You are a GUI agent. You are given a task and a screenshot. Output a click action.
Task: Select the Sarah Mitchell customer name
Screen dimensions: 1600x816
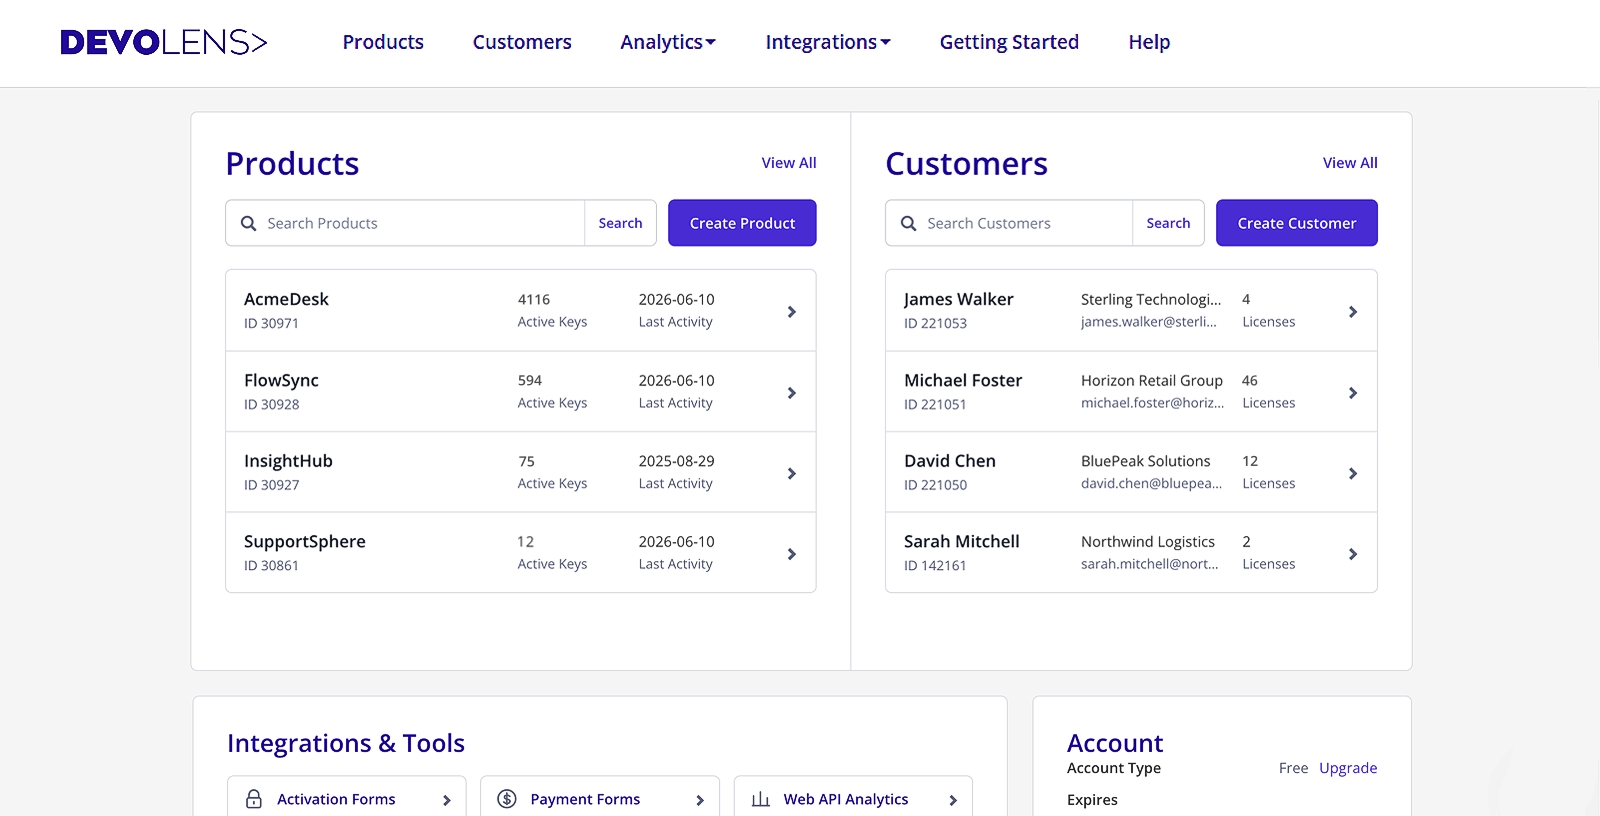tap(962, 541)
